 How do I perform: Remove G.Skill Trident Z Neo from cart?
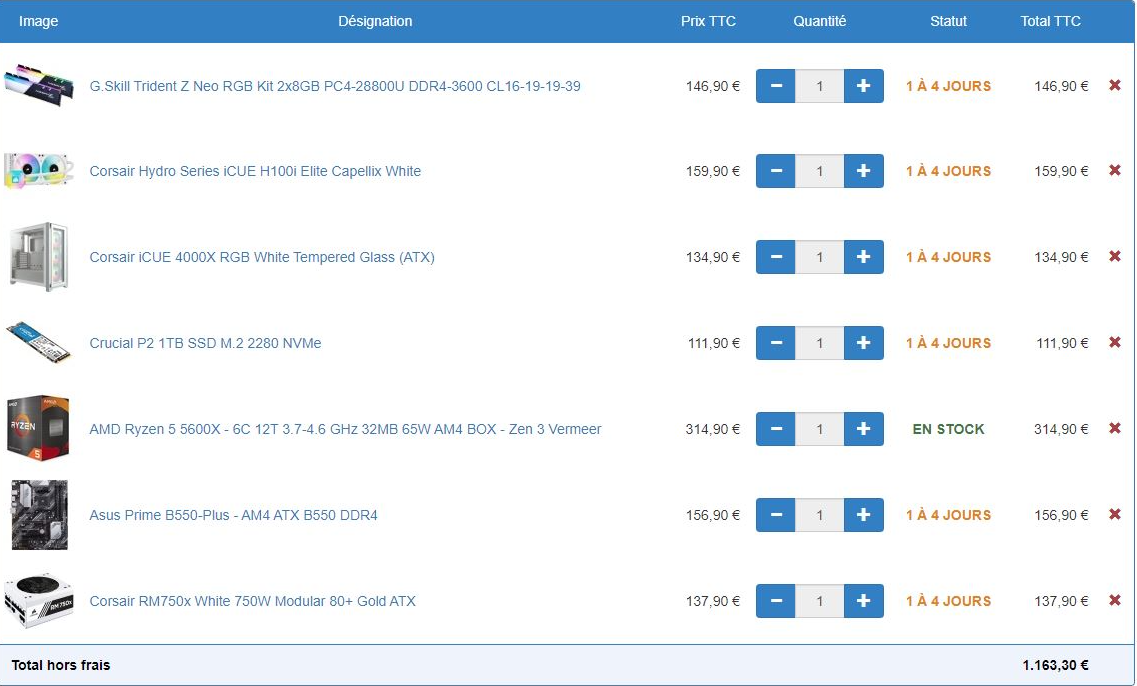point(1115,86)
